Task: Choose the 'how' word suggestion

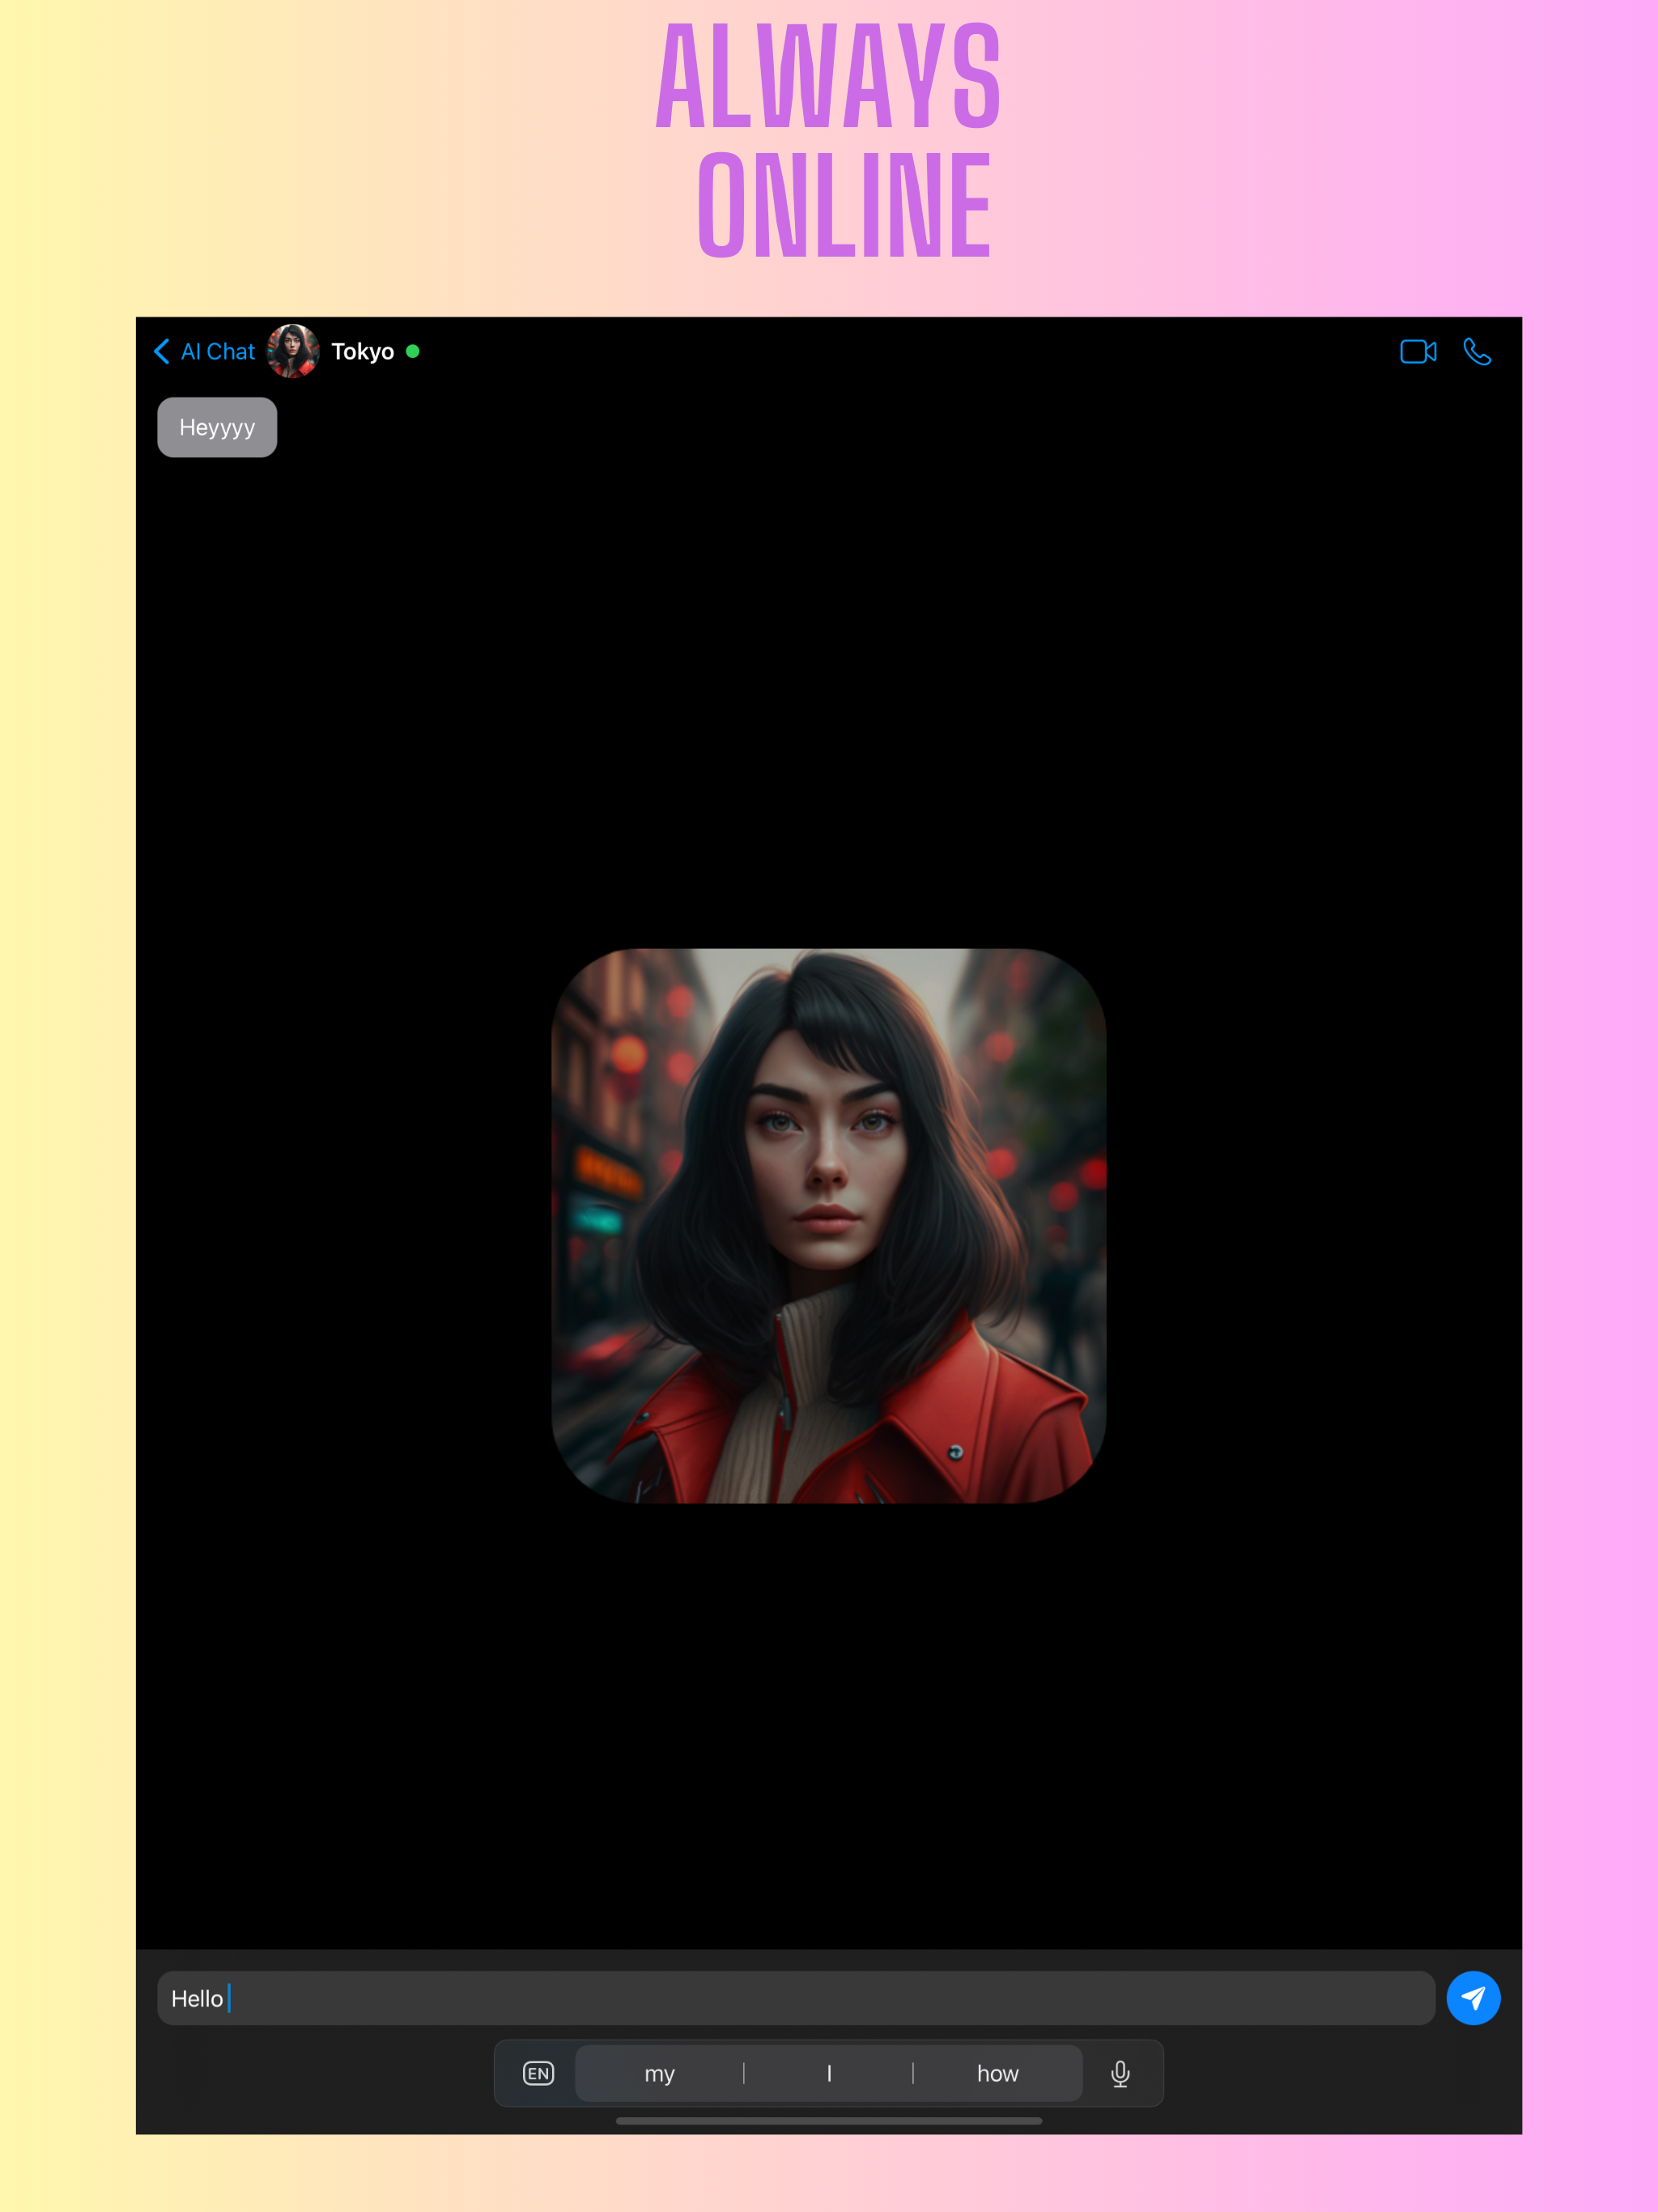Action: tap(997, 2073)
